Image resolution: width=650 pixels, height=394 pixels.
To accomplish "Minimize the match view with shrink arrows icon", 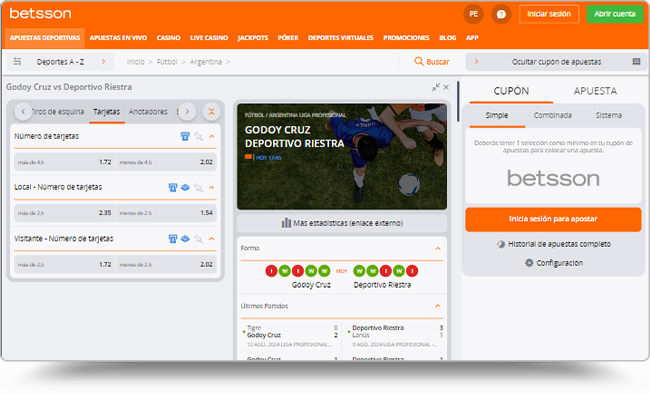I will pyautogui.click(x=435, y=87).
